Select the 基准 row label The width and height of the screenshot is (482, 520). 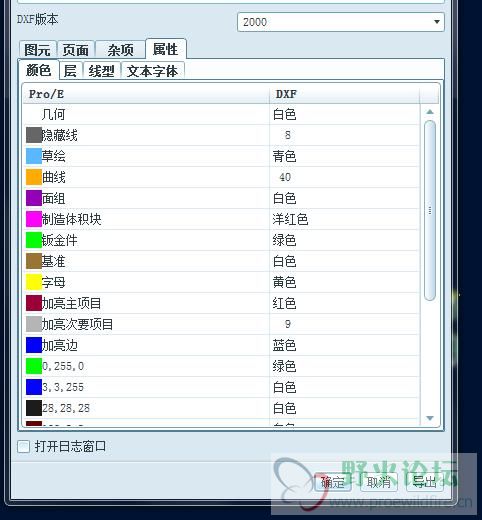click(x=53, y=261)
